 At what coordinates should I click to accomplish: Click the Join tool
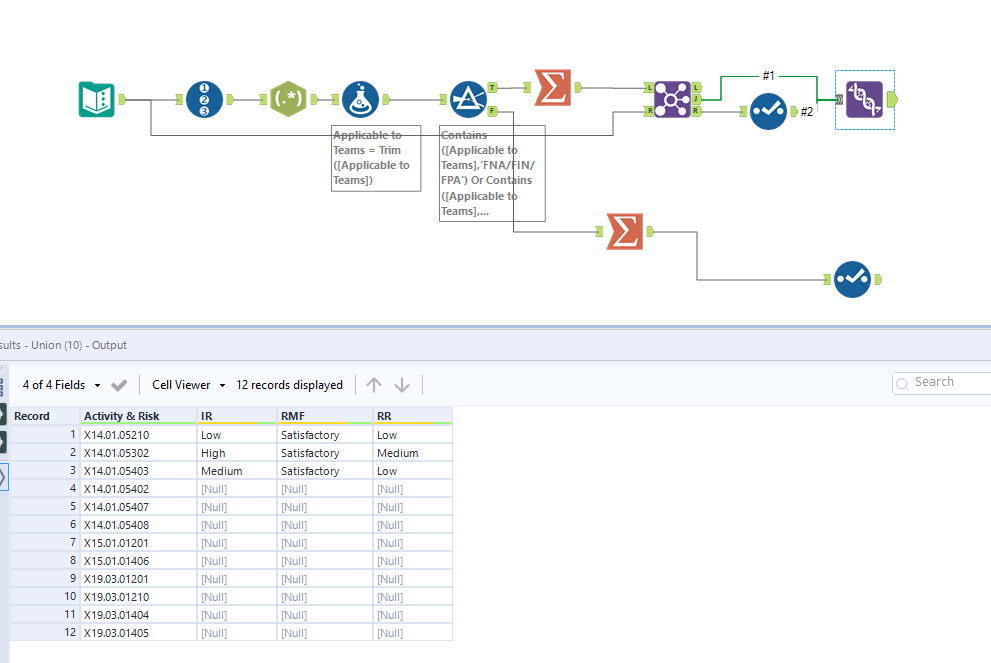[x=673, y=99]
